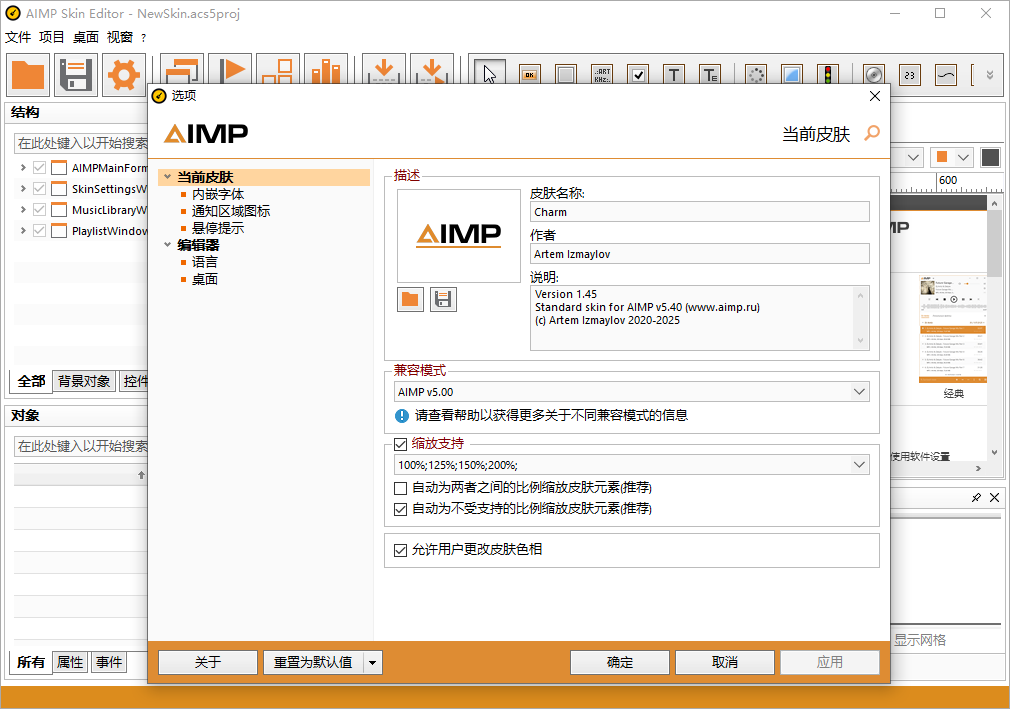The height and width of the screenshot is (709, 1010).
Task: Open the 项目 menu
Action: click(x=51, y=35)
